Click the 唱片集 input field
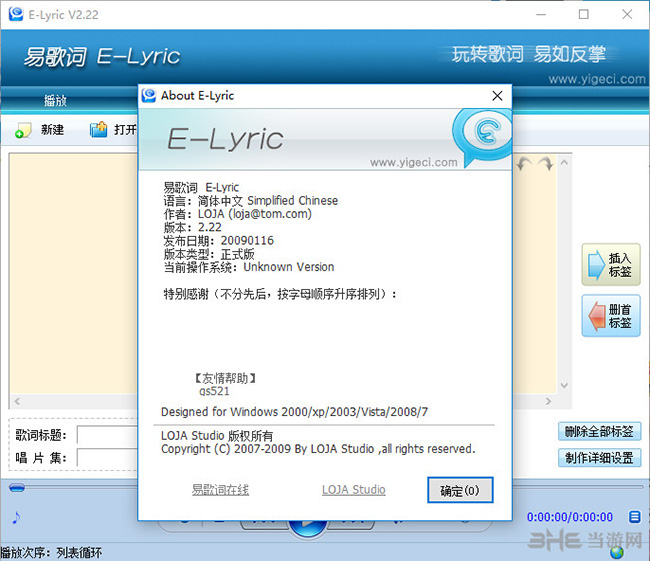650x561 pixels. point(107,458)
